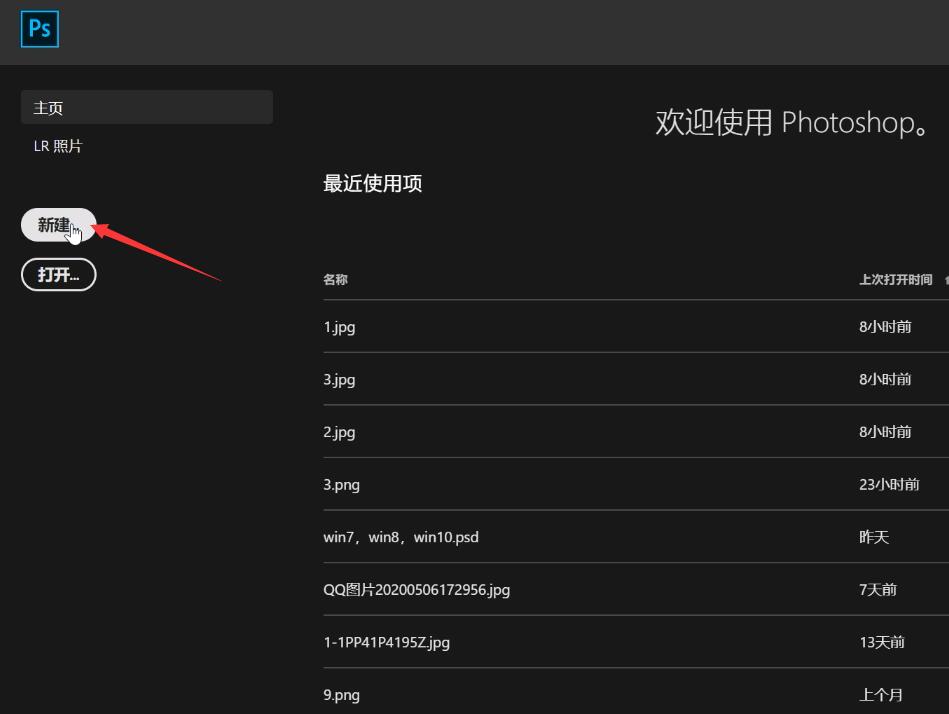The image size is (949, 714).
Task: Open recent file 1.jpg
Action: pyautogui.click(x=340, y=327)
